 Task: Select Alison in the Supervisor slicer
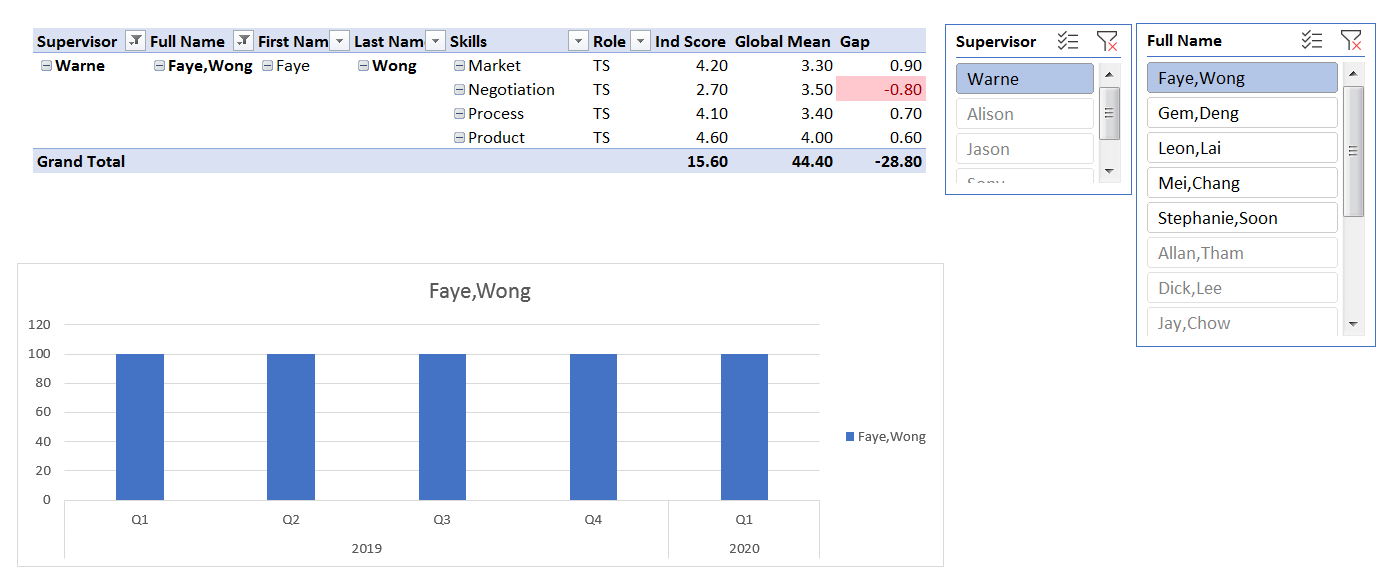point(1025,114)
